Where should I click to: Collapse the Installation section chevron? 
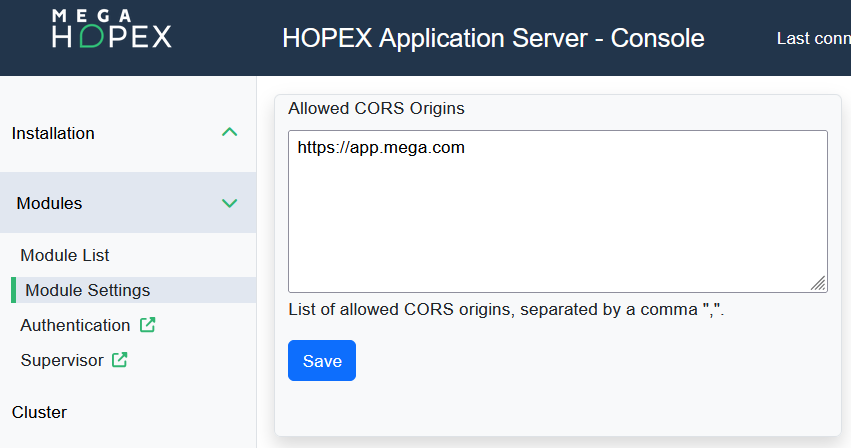click(x=229, y=133)
